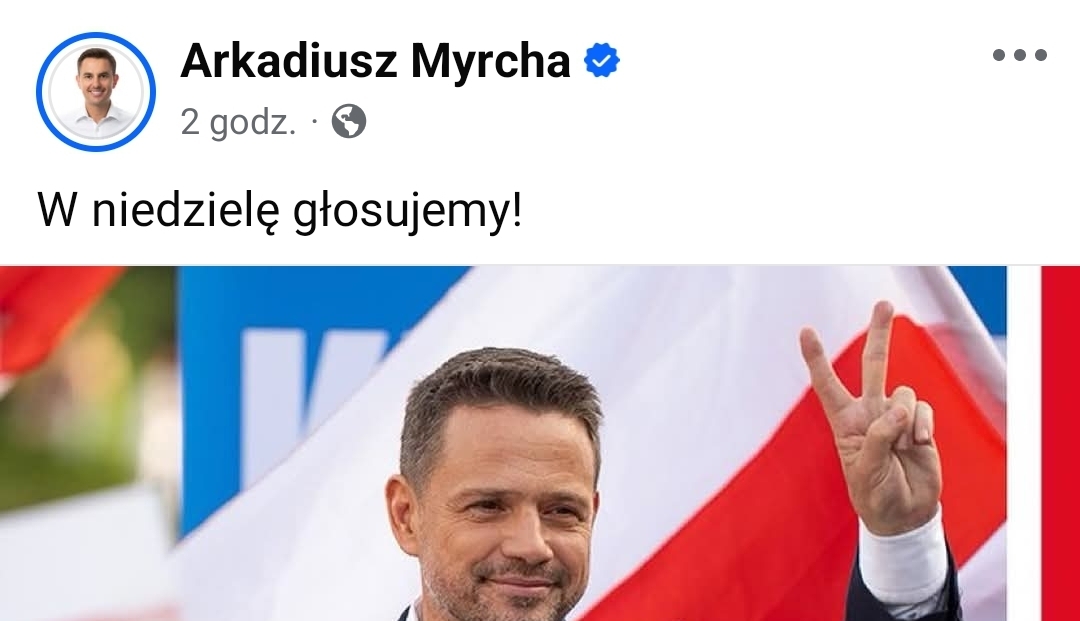This screenshot has width=1080, height=621.
Task: Click the blue verified badge
Action: pyautogui.click(x=601, y=61)
